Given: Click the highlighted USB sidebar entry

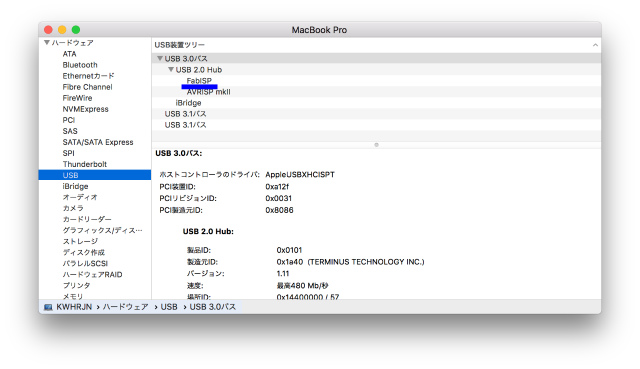Looking at the screenshot, I should pos(95,175).
